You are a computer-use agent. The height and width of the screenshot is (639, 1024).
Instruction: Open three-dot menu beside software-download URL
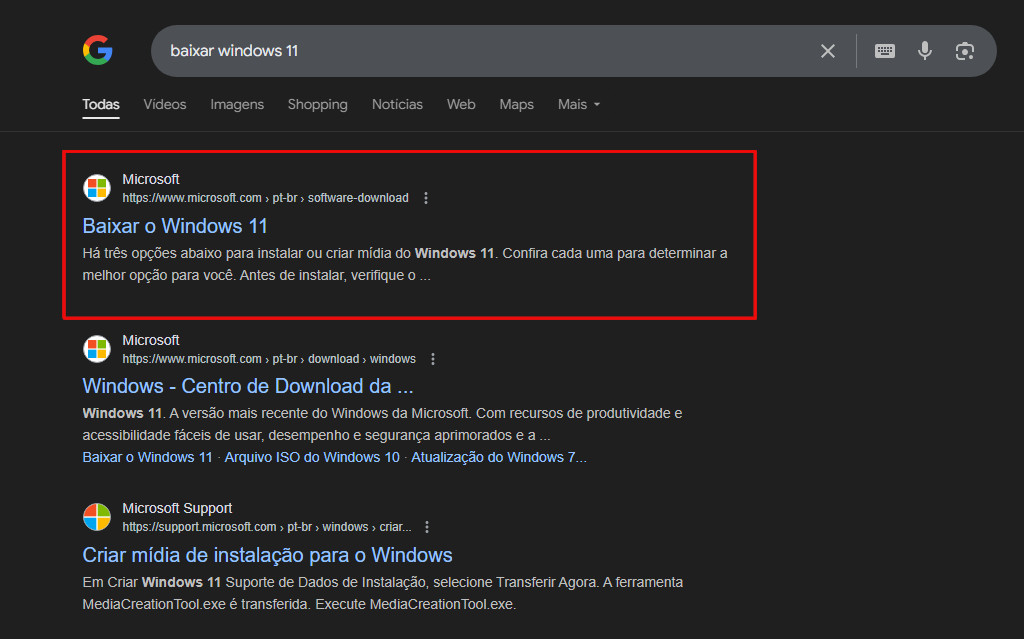426,198
